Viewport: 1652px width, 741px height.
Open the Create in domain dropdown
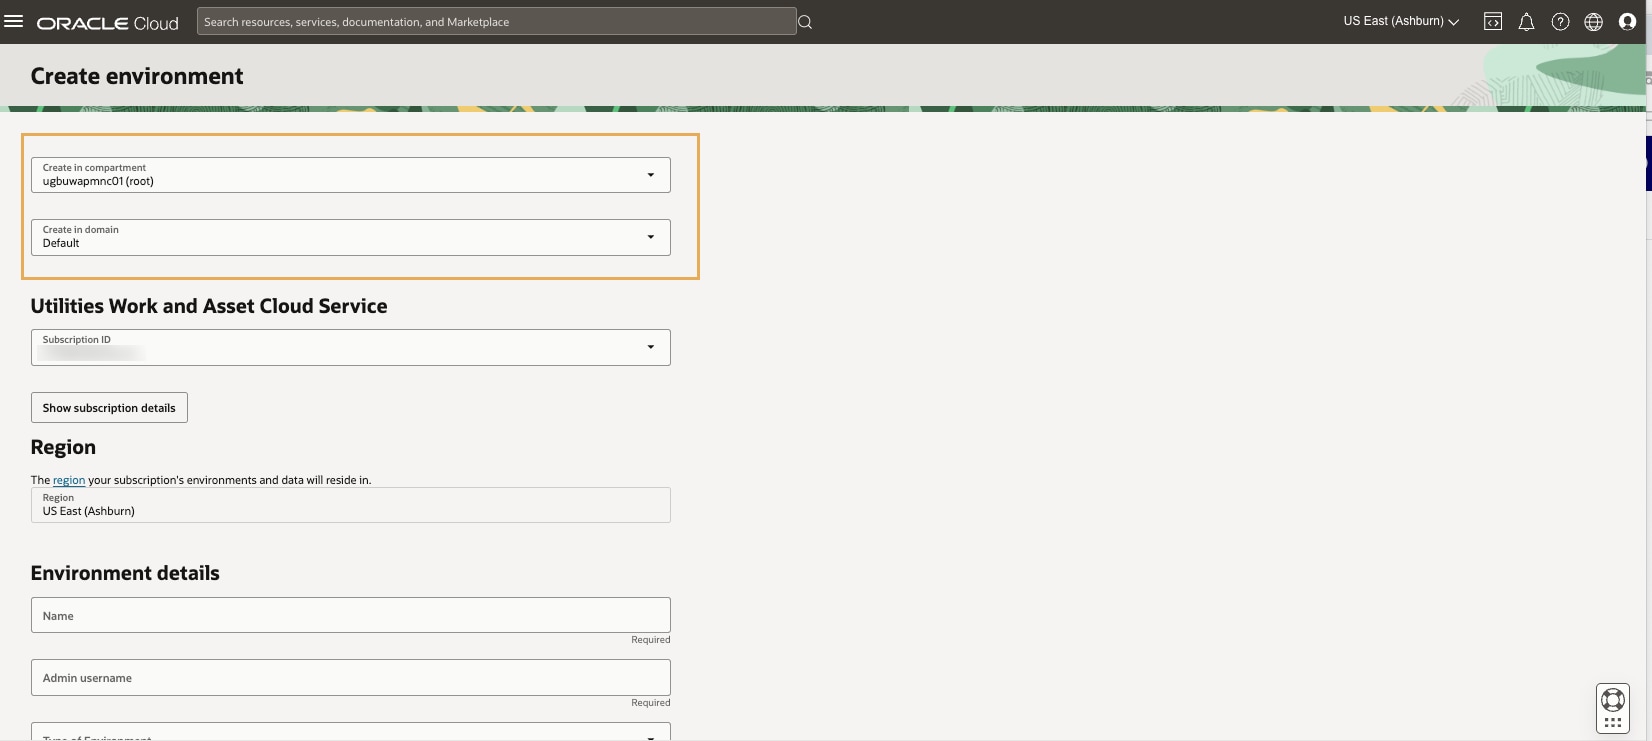click(x=351, y=237)
